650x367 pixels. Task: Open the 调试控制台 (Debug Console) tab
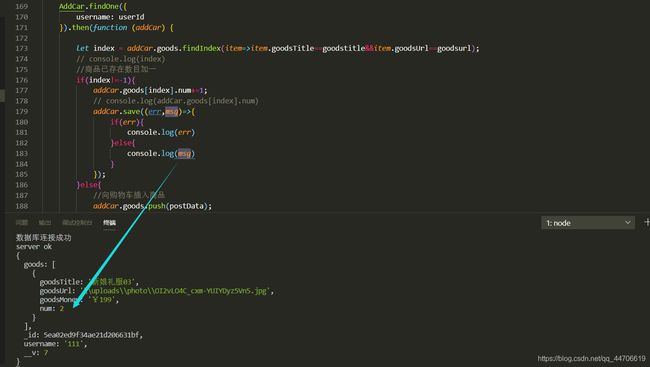[x=77, y=223]
